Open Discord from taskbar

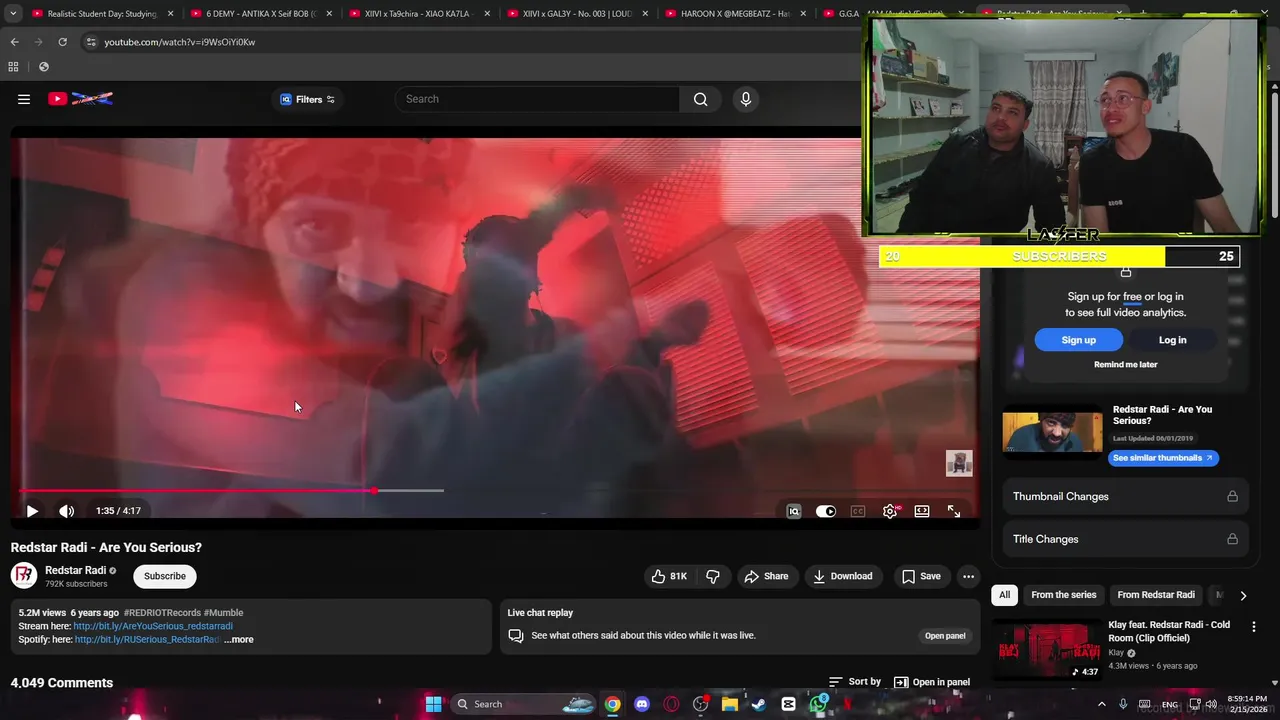pyautogui.click(x=642, y=704)
